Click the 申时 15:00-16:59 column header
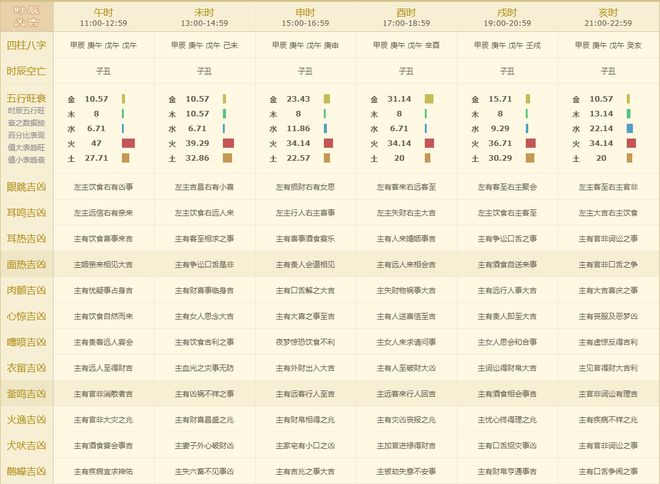 tap(306, 18)
